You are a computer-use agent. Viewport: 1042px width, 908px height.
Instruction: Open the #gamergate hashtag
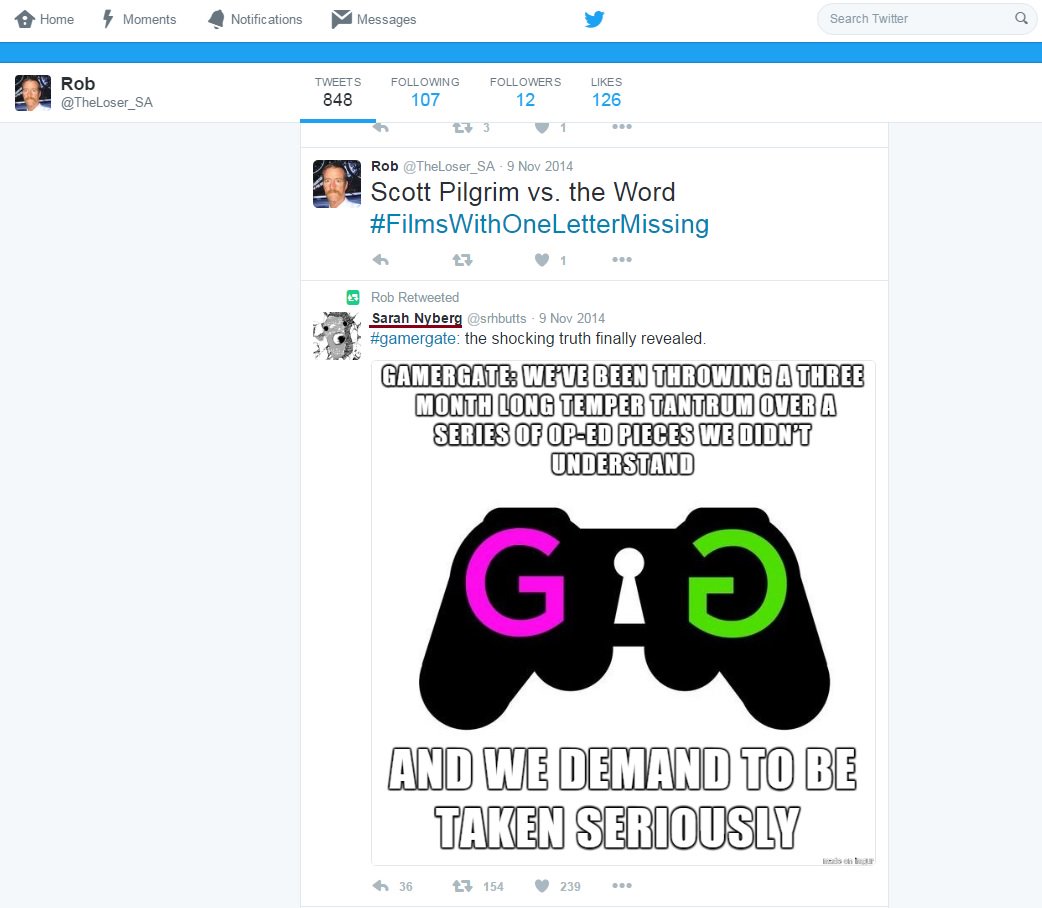pyautogui.click(x=413, y=338)
